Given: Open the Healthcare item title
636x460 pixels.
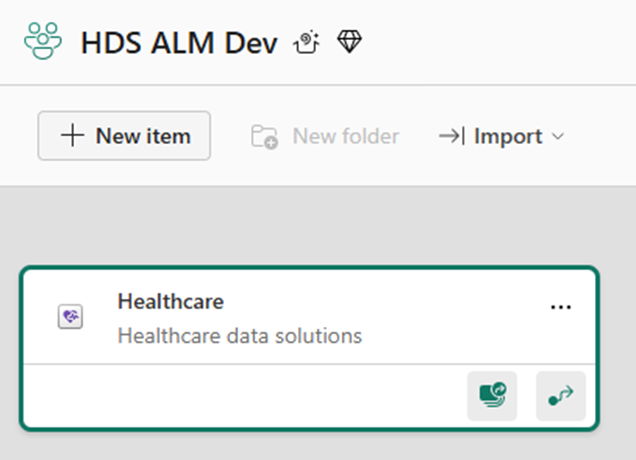Looking at the screenshot, I should [x=170, y=301].
